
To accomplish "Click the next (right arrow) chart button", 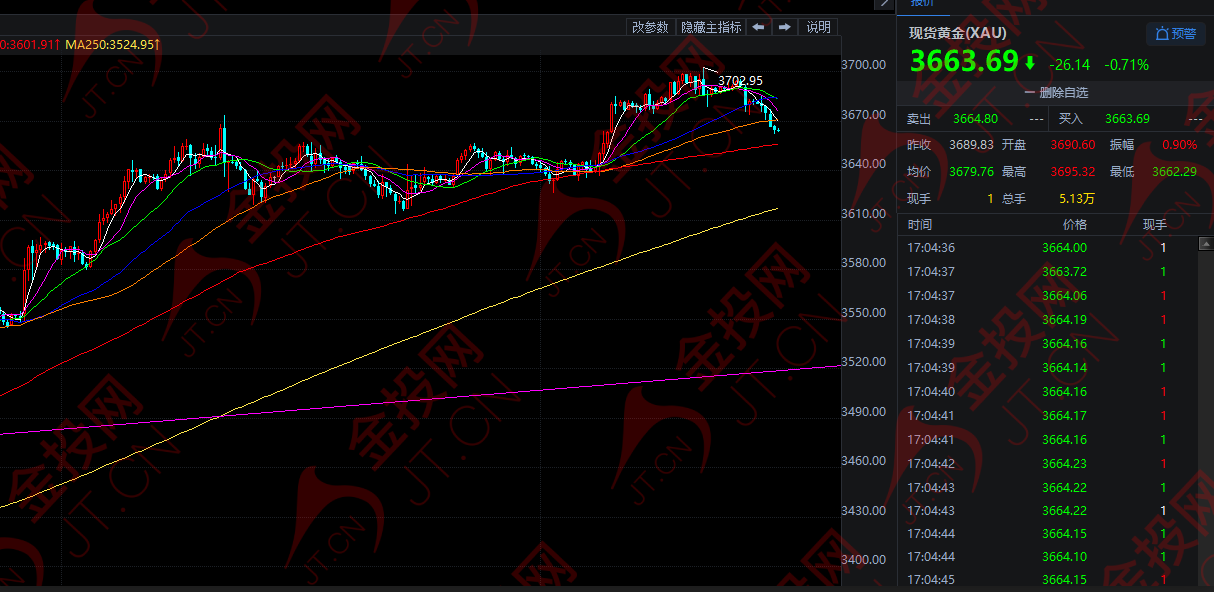I will click(785, 27).
